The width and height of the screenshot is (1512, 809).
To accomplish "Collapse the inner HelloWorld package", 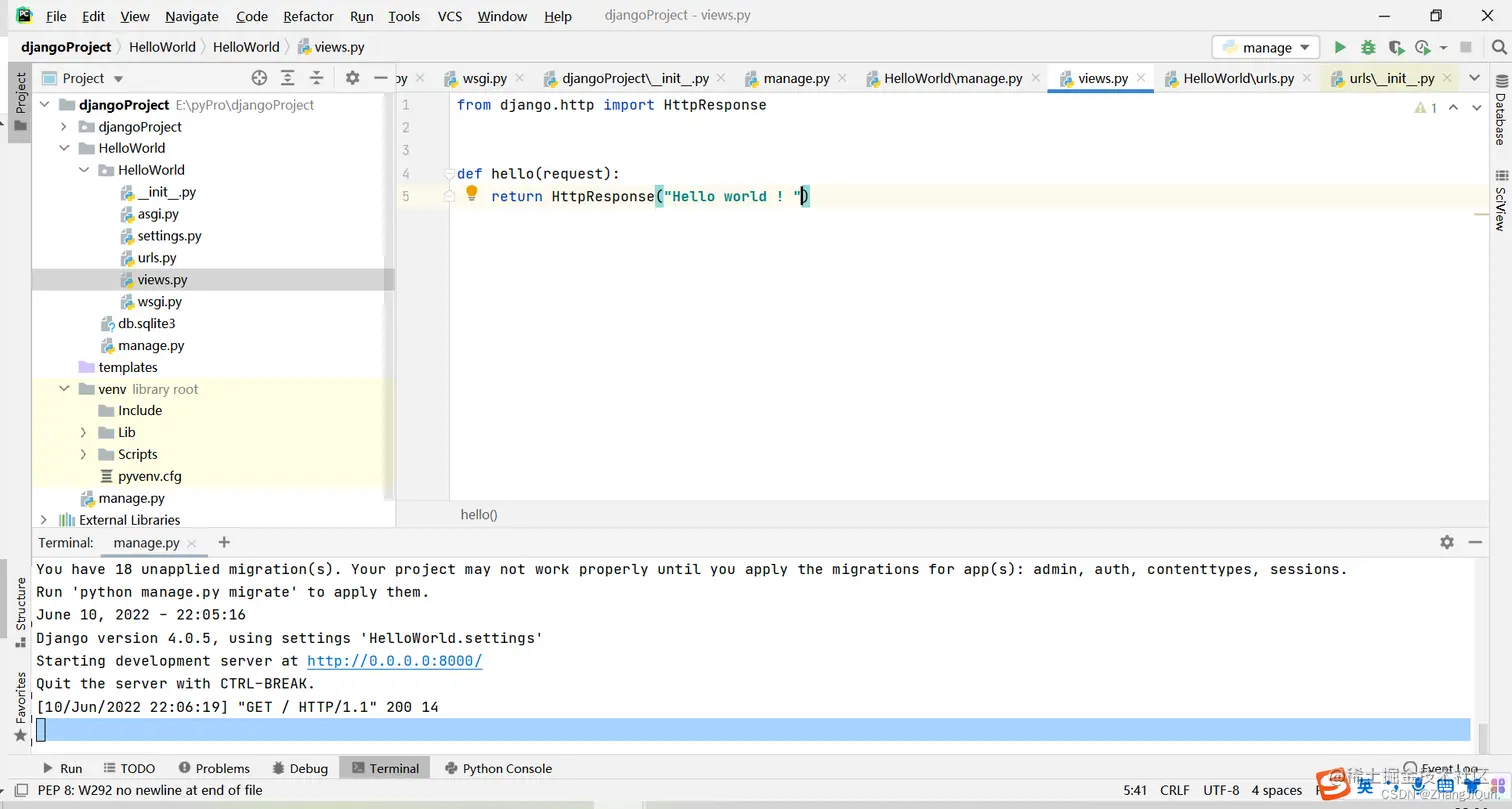I will 84,170.
